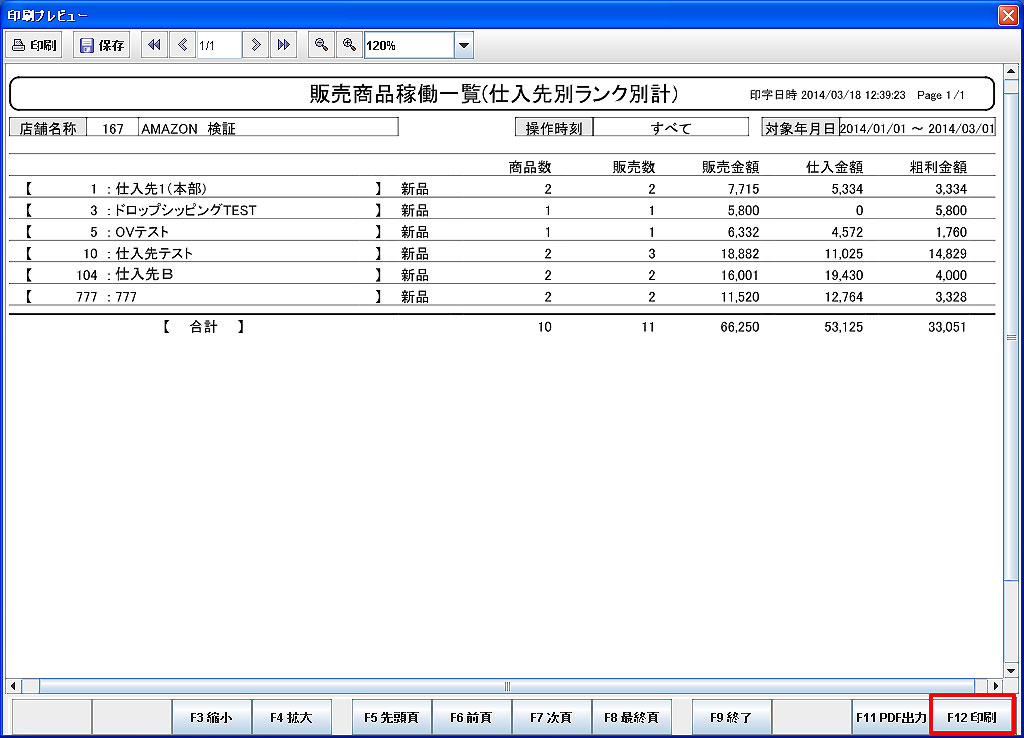1024x738 pixels.
Task: Jump to first page with double-left arrow
Action: pyautogui.click(x=154, y=45)
